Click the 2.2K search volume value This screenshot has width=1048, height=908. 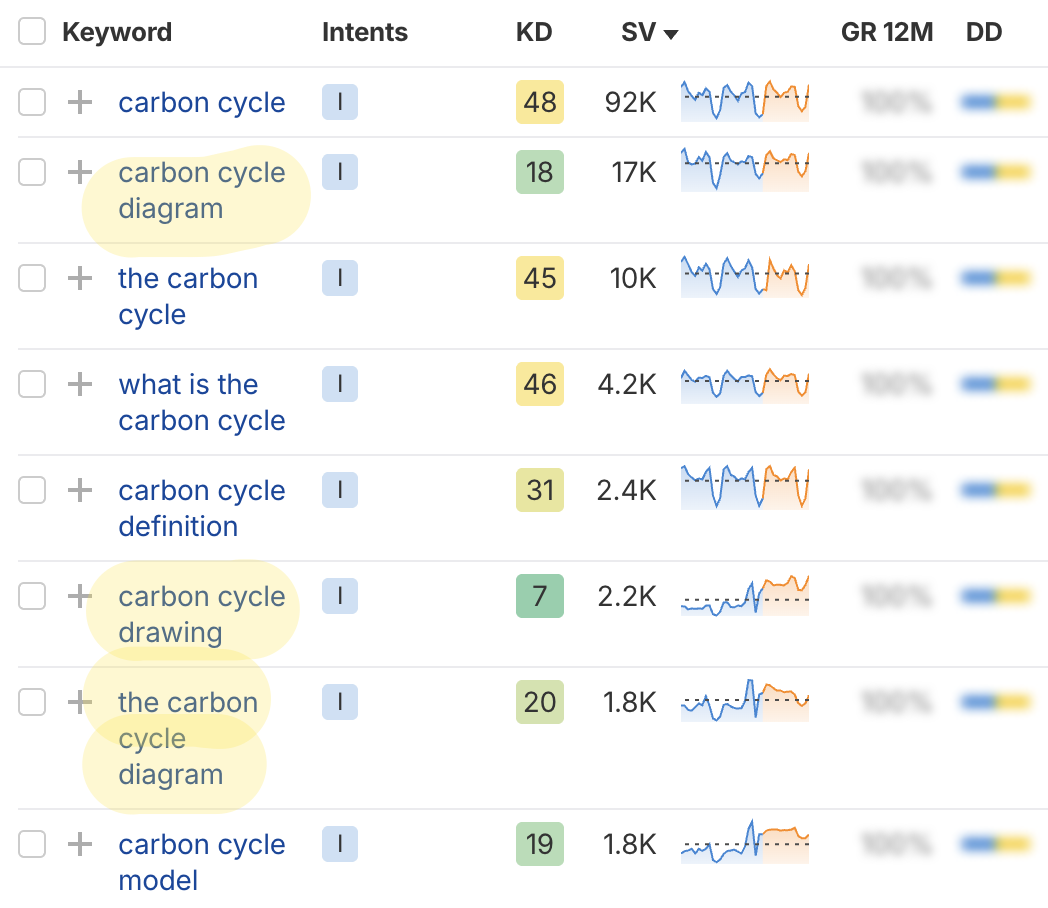tap(627, 596)
